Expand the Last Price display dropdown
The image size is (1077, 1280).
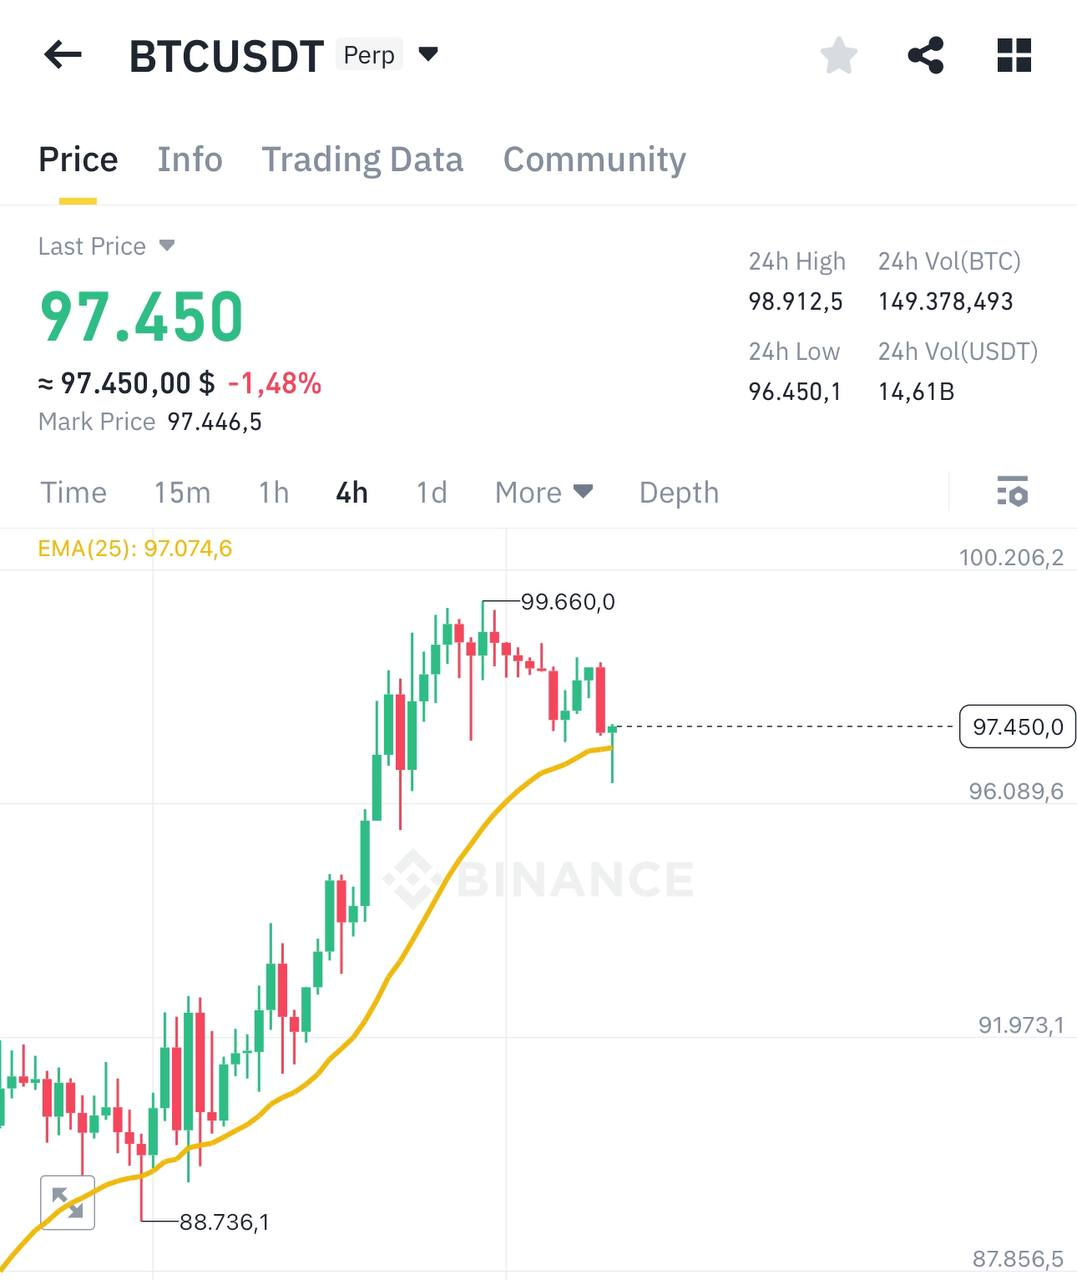(107, 246)
